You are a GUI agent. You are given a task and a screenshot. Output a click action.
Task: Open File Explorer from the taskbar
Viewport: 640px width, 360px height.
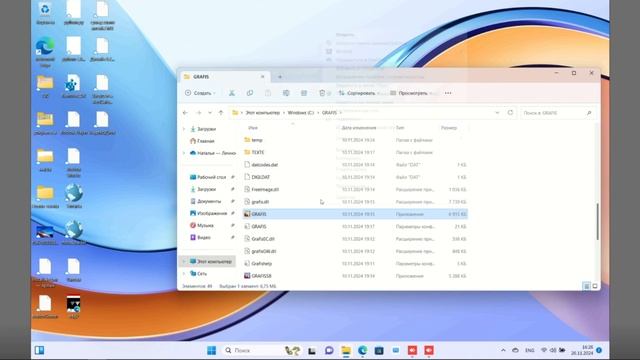(x=346, y=350)
